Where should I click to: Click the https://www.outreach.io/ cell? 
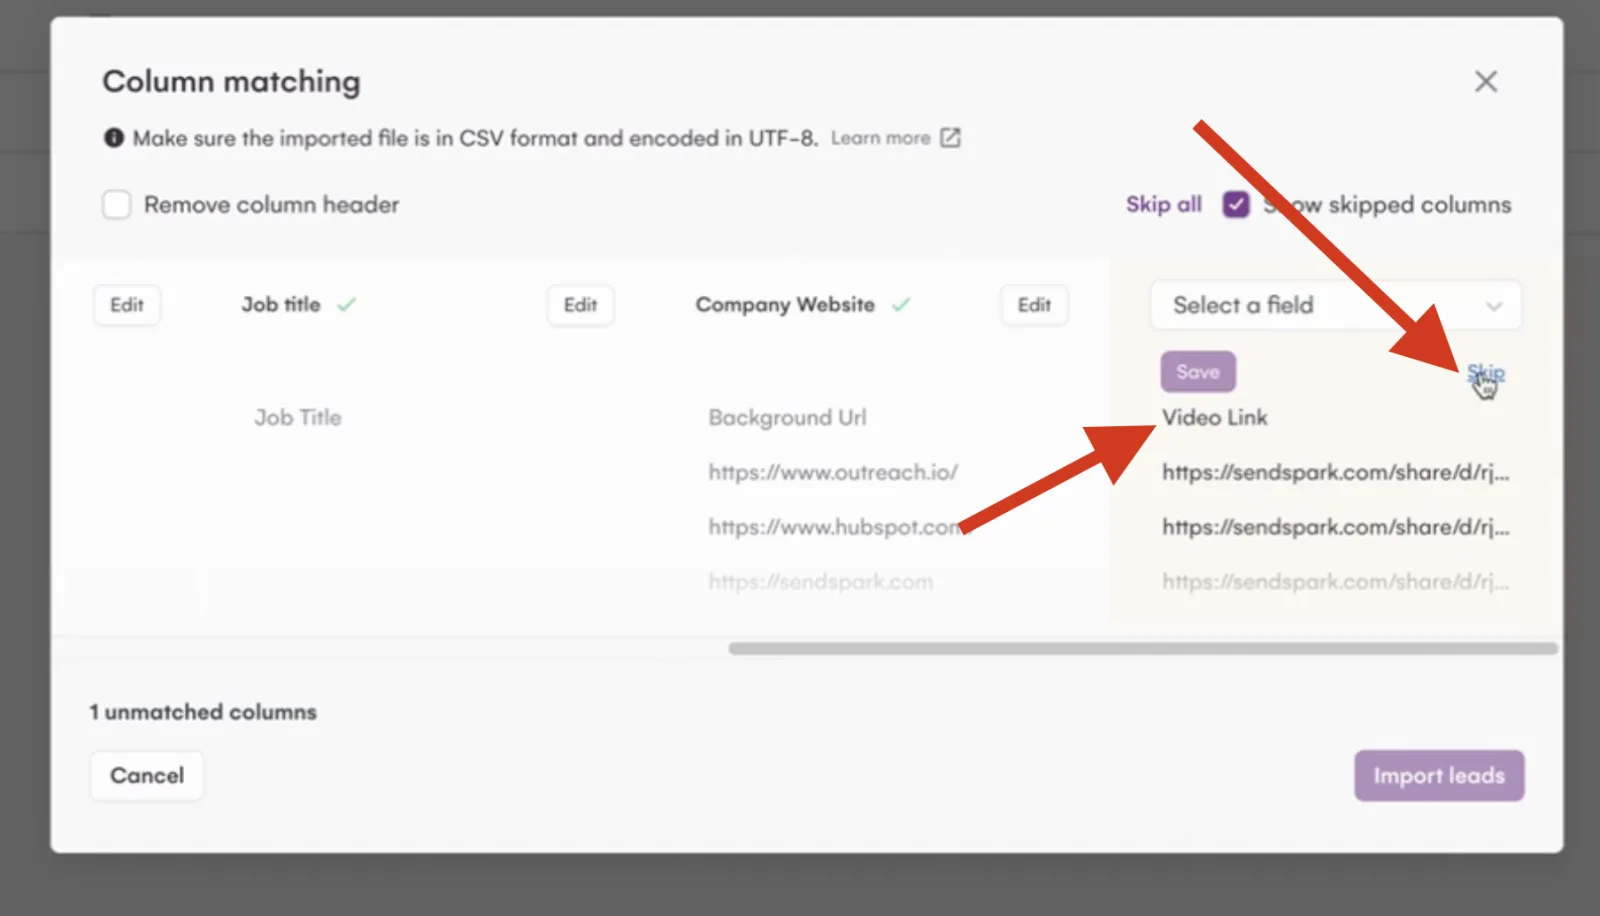coord(833,472)
